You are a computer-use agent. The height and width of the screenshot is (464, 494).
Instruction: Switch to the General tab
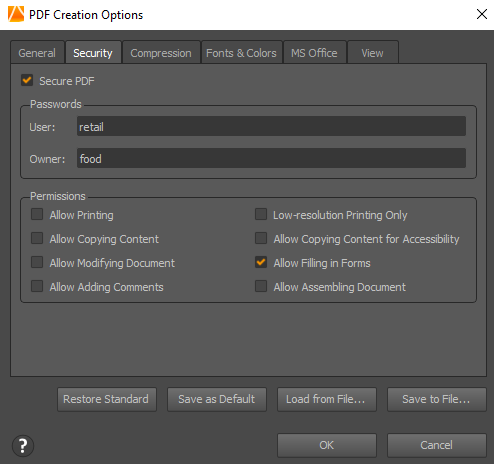(37, 53)
